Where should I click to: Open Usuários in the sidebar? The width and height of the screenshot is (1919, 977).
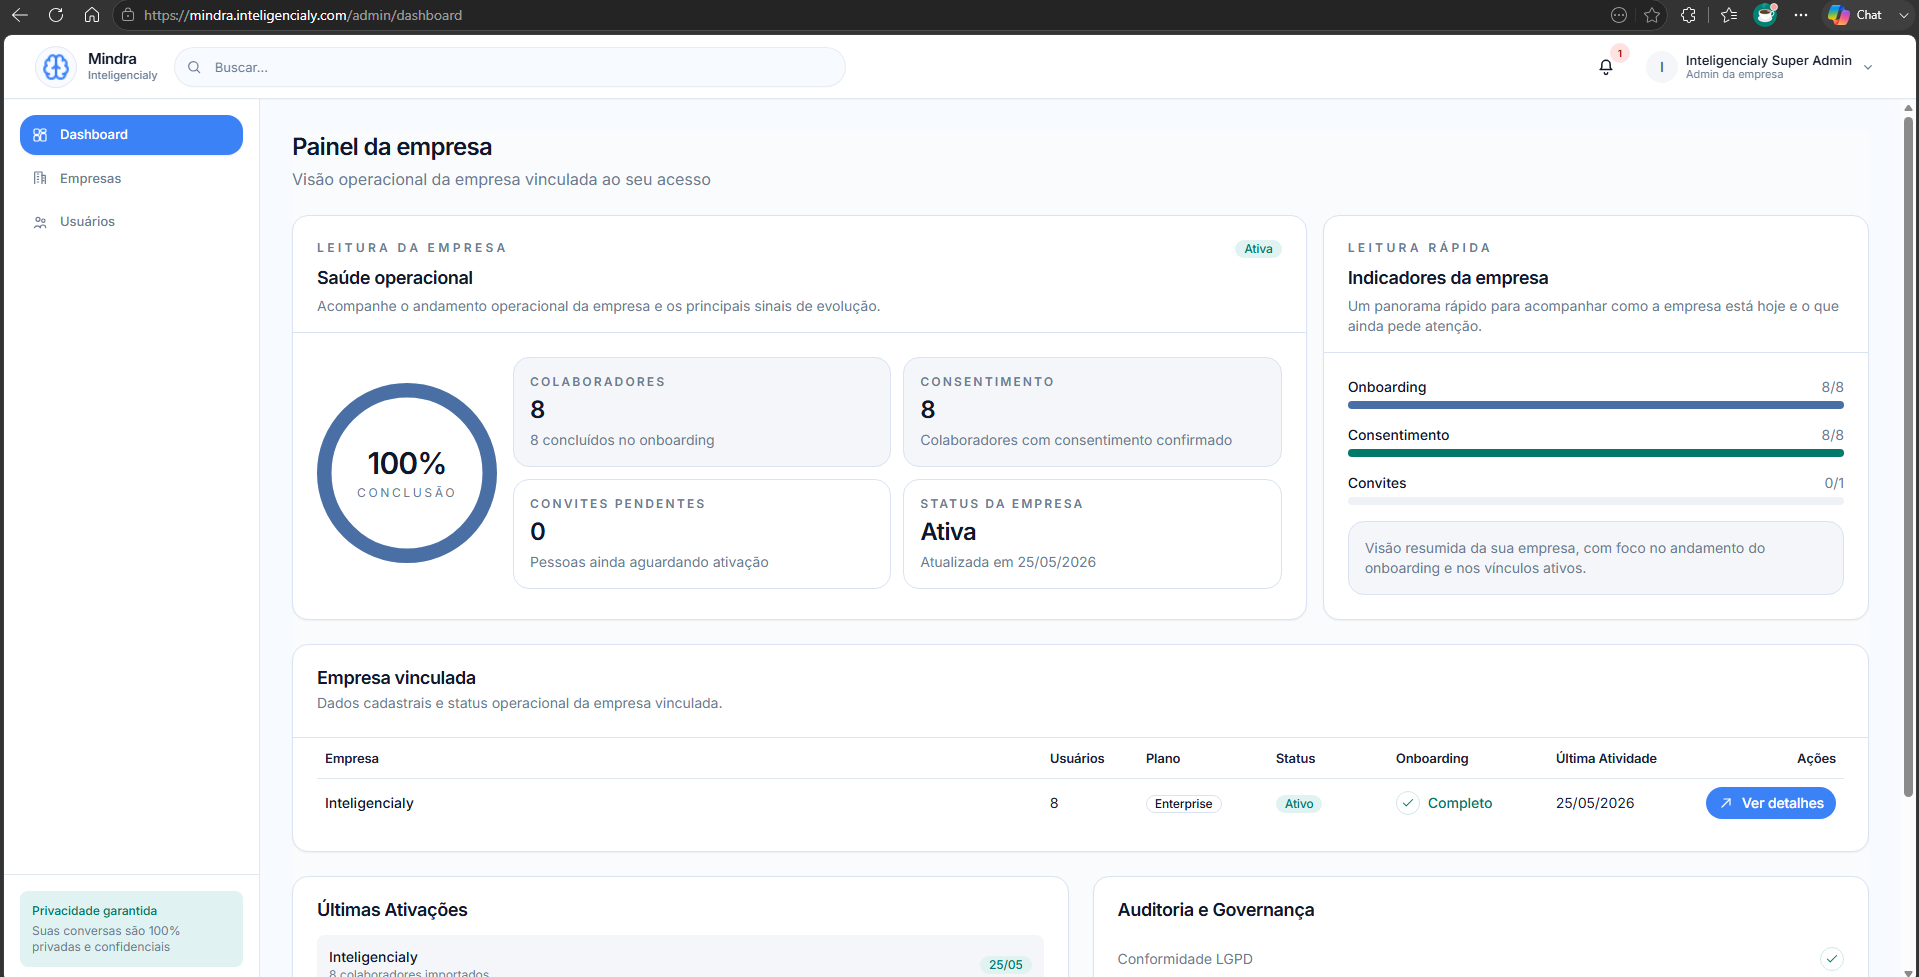[x=131, y=221]
